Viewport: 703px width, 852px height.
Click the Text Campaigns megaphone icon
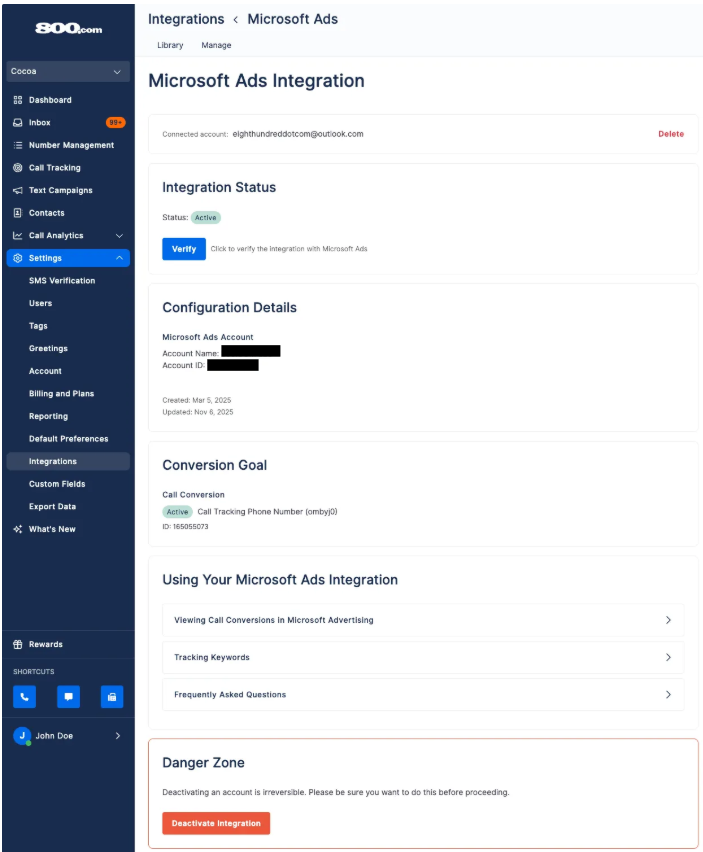(x=18, y=190)
